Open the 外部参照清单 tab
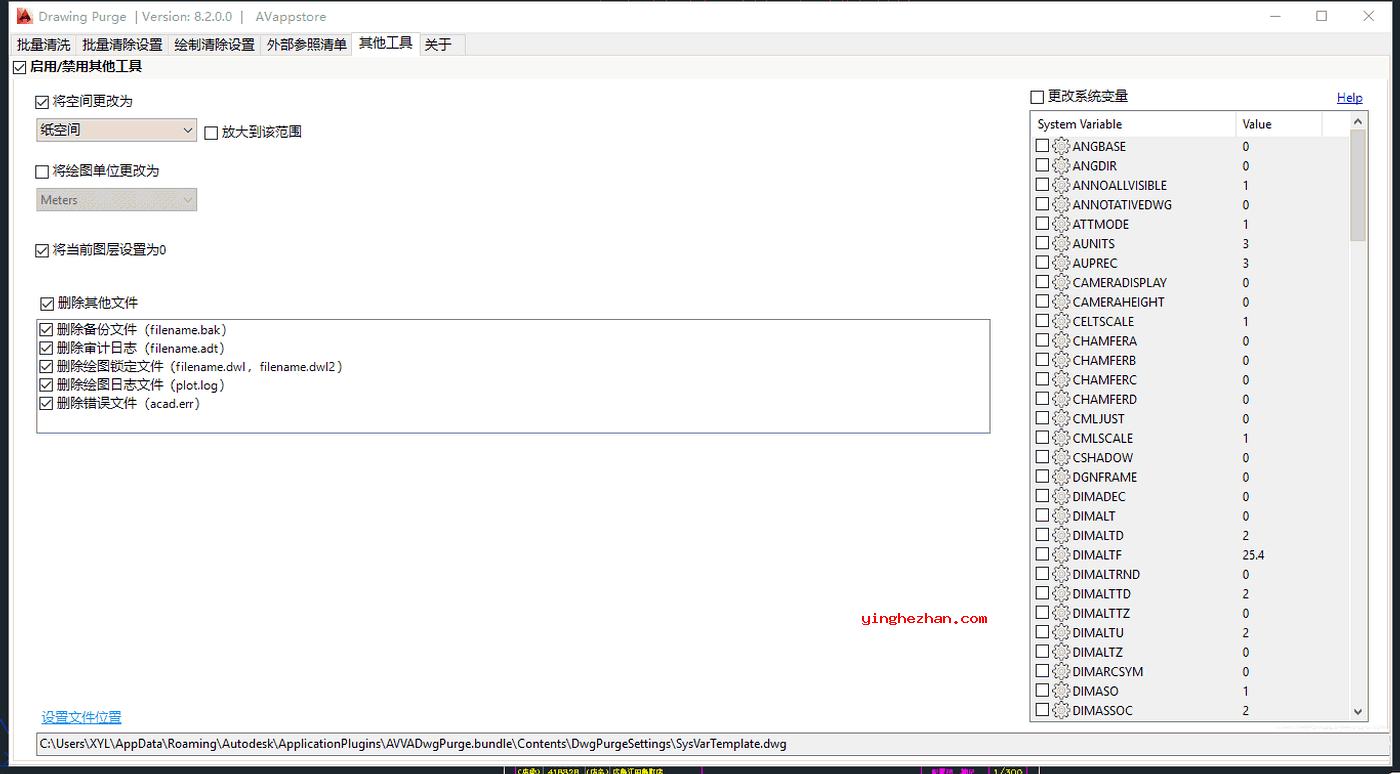 pos(306,45)
